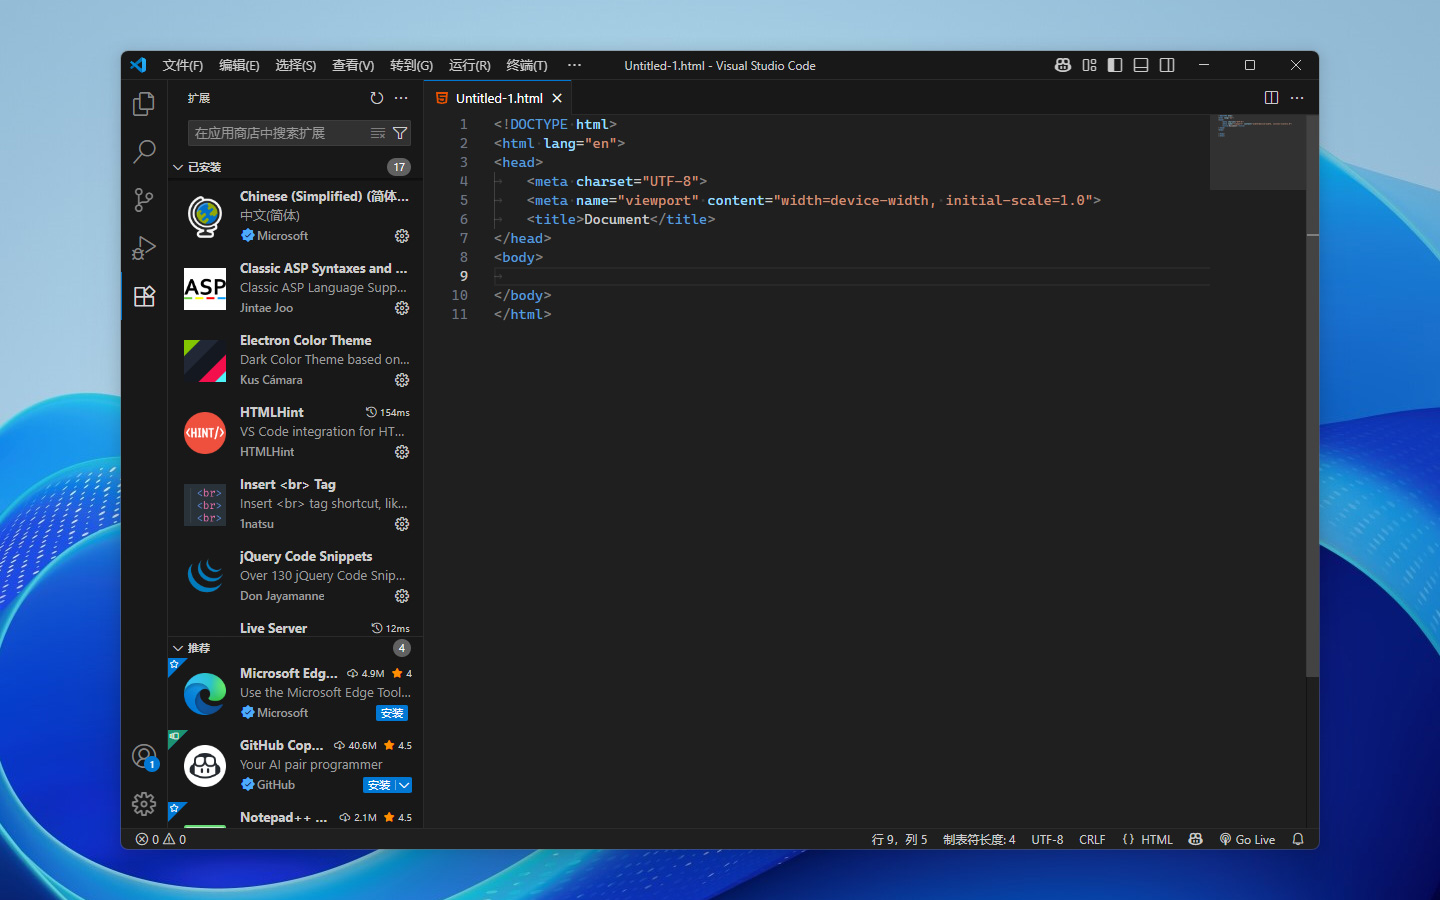Change end of line sequence CRLF

[1092, 839]
